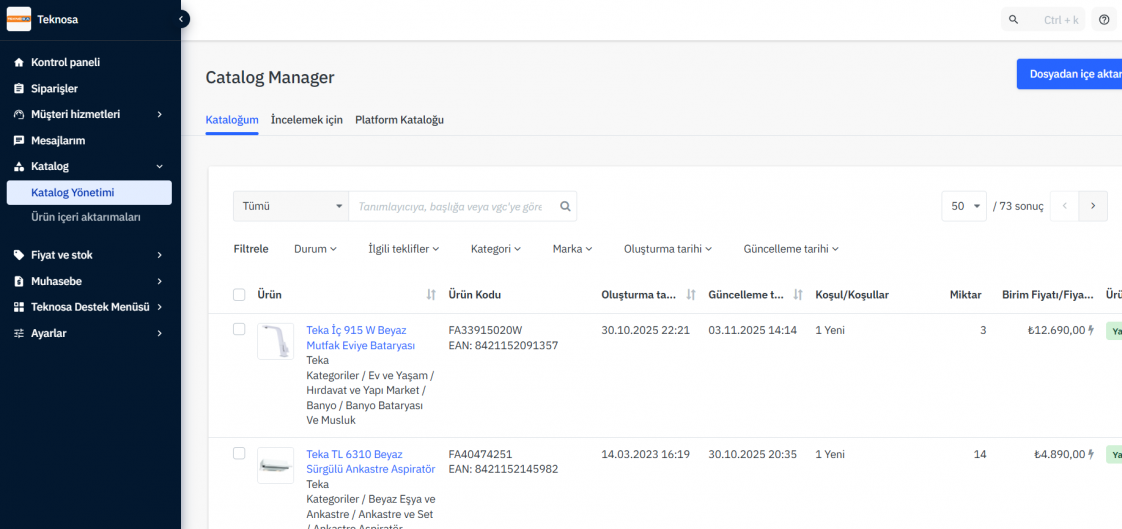1122x529 pixels.
Task: Click the Teka TL 6310 aspirator thumbnail
Action: click(x=275, y=466)
